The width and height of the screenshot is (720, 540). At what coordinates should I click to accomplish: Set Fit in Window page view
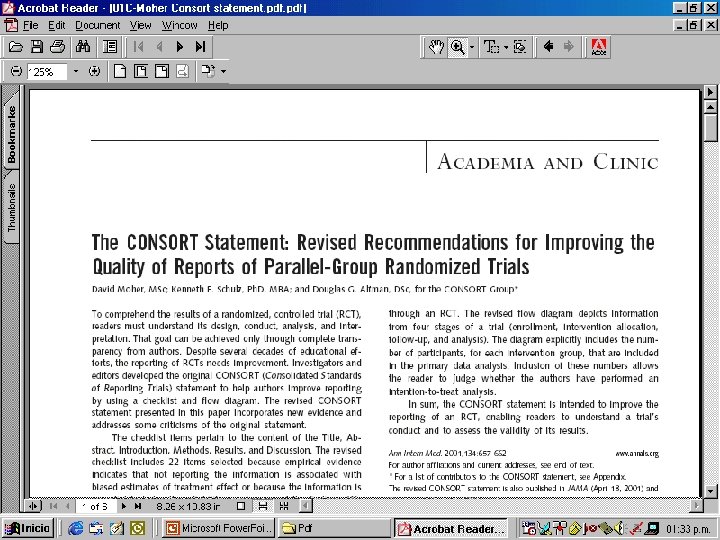[x=141, y=71]
